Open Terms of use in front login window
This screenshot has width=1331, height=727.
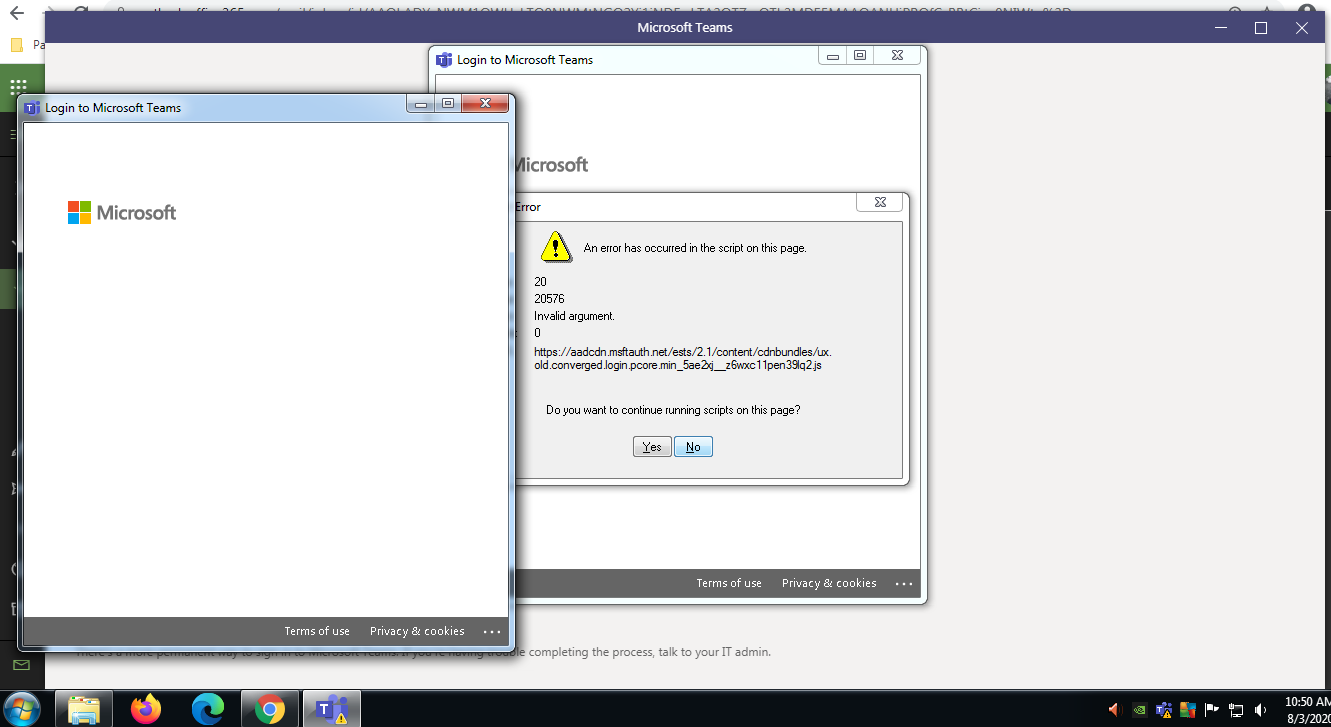pyautogui.click(x=317, y=631)
